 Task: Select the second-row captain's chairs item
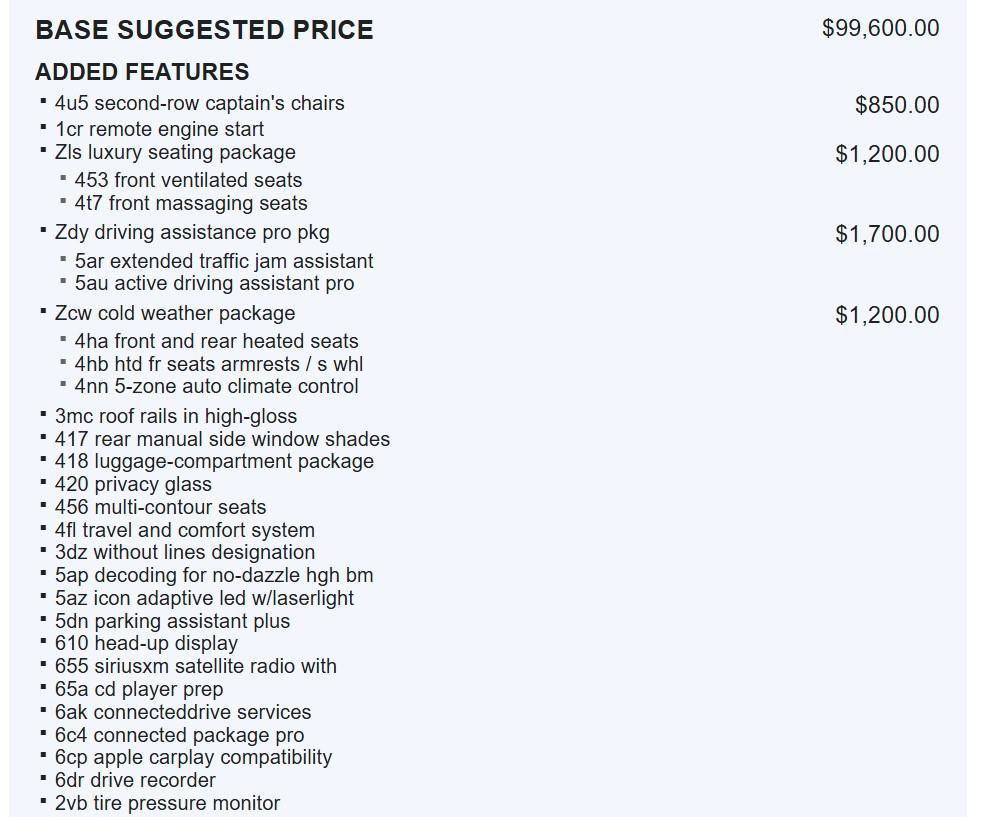click(199, 103)
